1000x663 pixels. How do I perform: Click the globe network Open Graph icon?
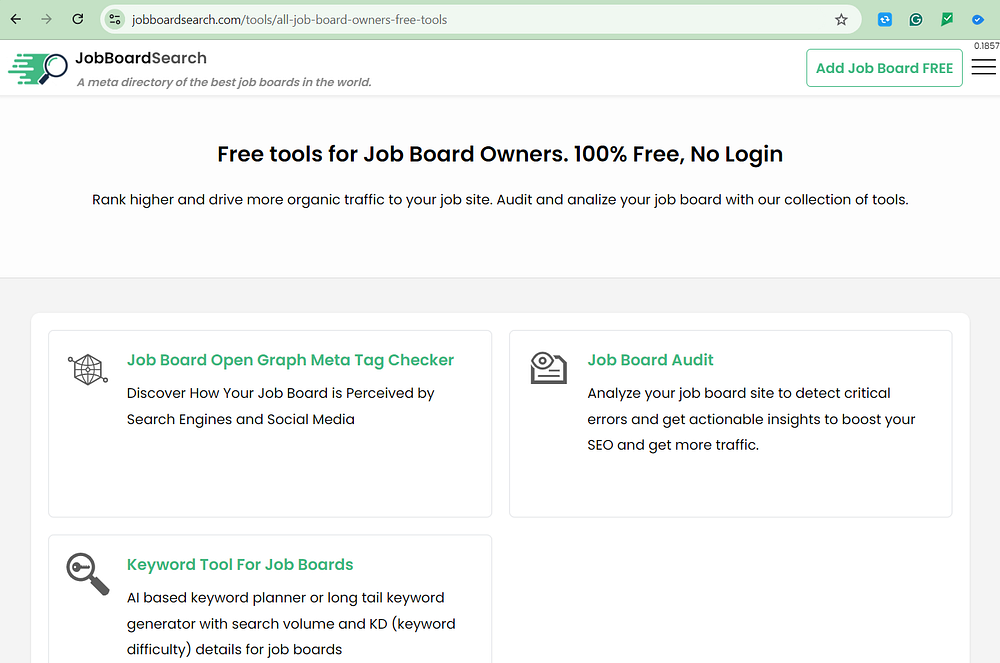pos(87,370)
